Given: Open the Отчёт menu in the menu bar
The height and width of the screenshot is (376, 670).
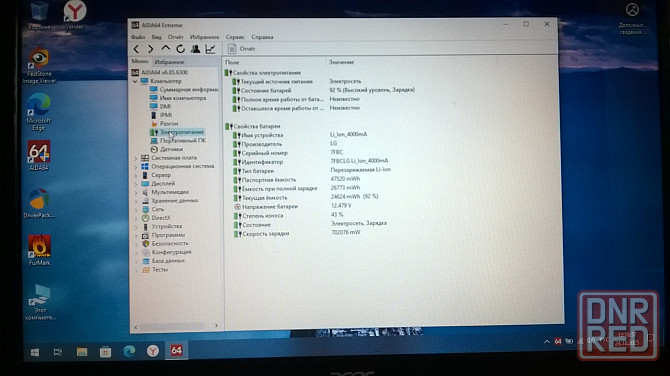Looking at the screenshot, I should click(x=175, y=37).
